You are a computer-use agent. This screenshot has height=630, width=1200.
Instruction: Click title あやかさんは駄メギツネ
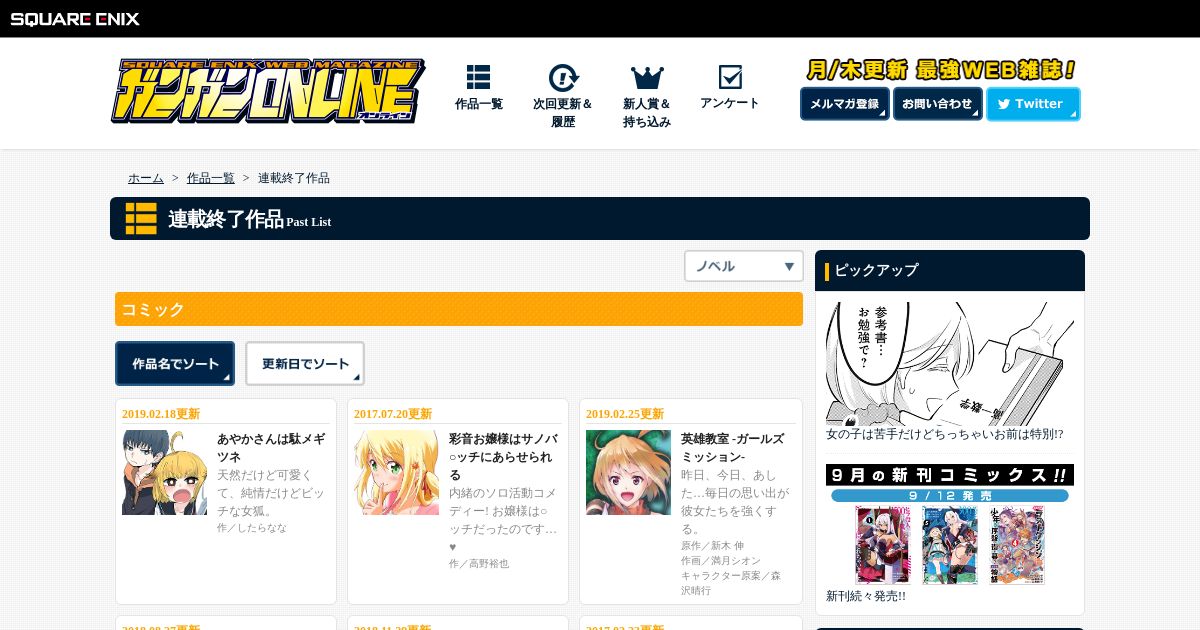pos(269,448)
